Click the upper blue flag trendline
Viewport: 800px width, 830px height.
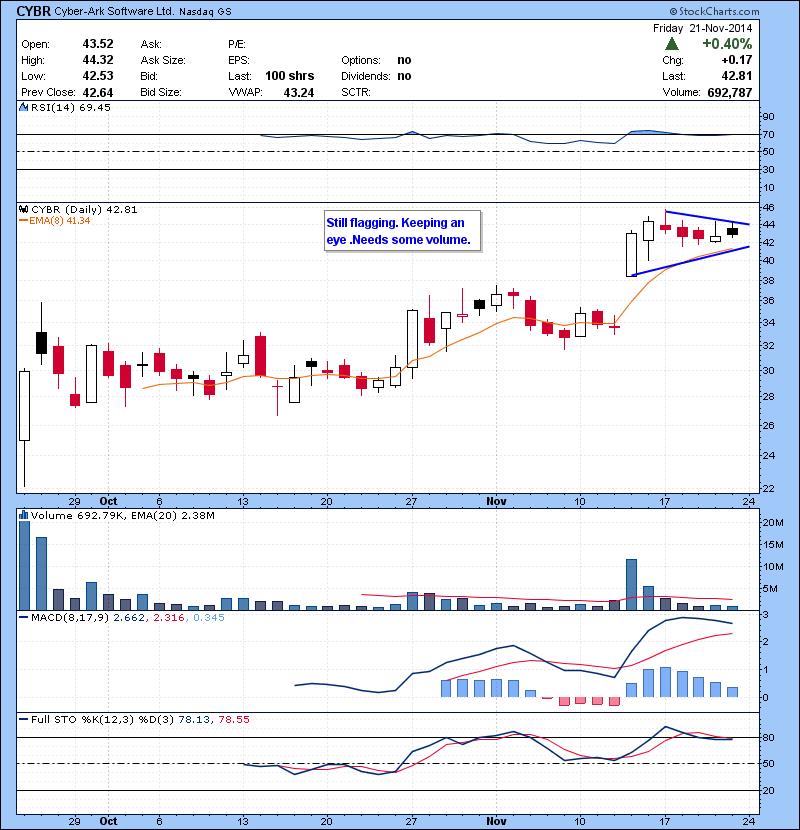pyautogui.click(x=707, y=218)
